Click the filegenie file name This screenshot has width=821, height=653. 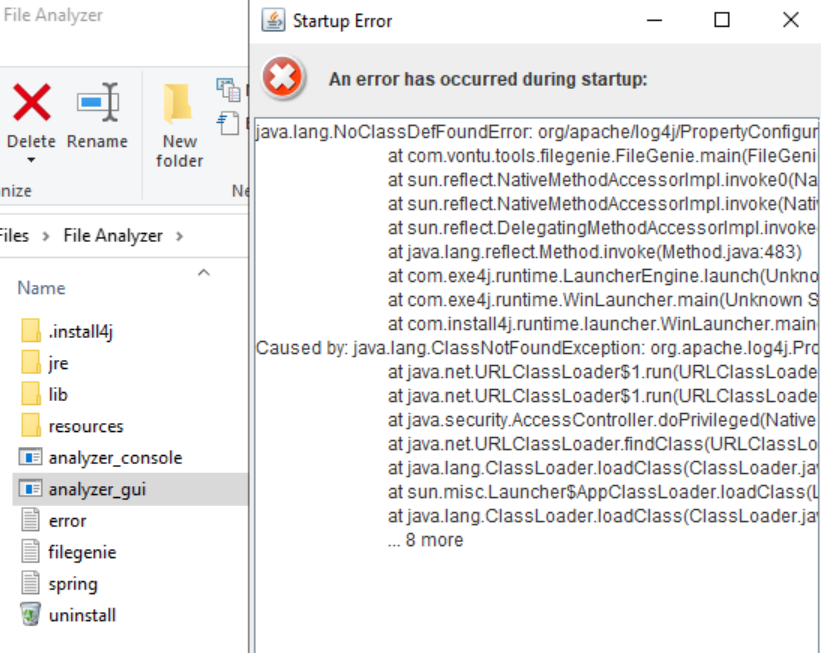82,552
